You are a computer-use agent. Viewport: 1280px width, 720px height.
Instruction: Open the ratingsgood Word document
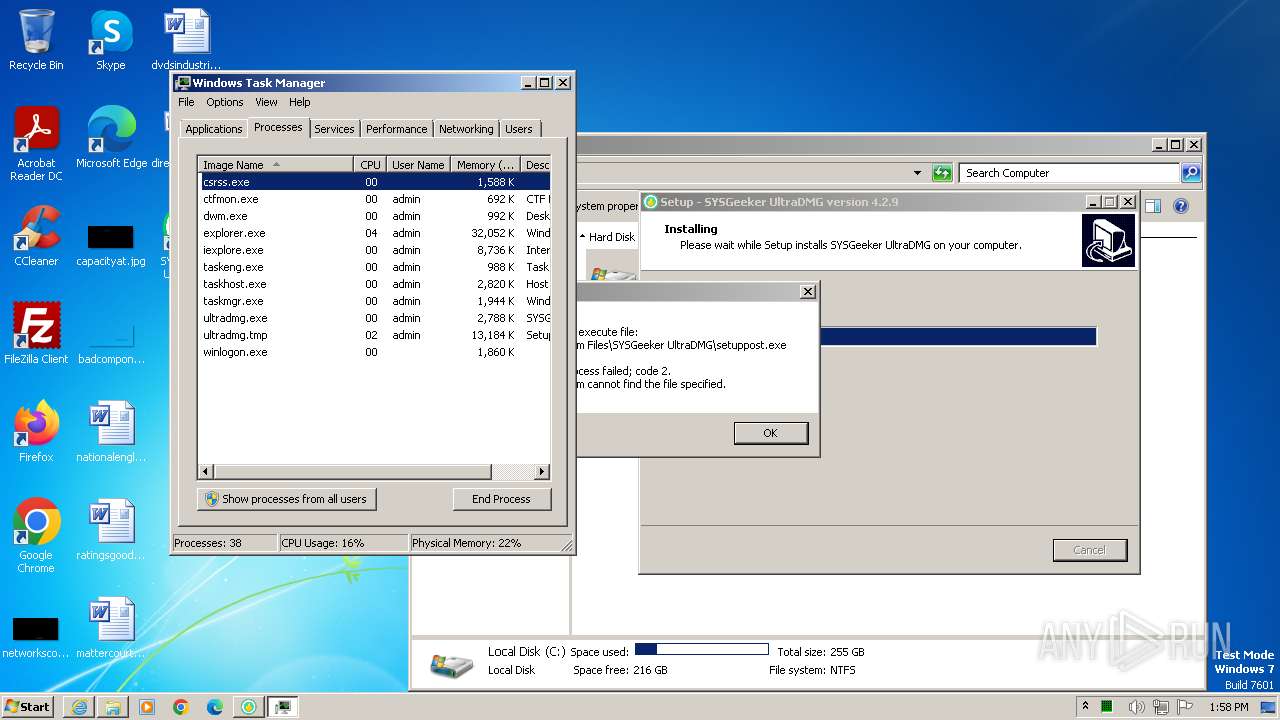[111, 529]
